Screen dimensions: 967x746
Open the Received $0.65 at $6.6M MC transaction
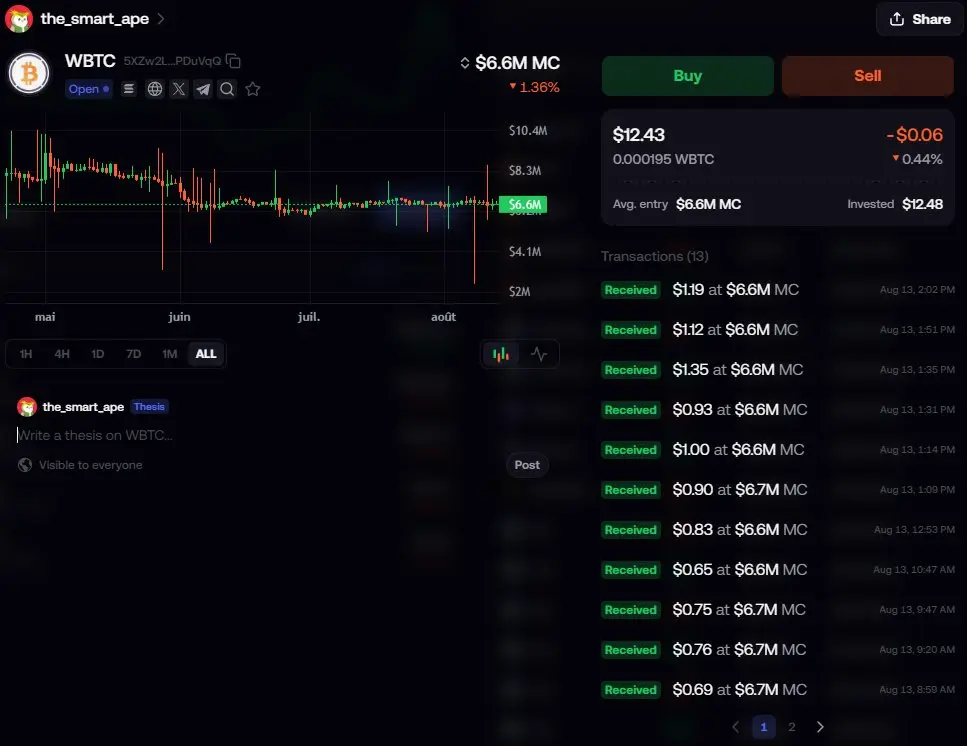tap(778, 570)
